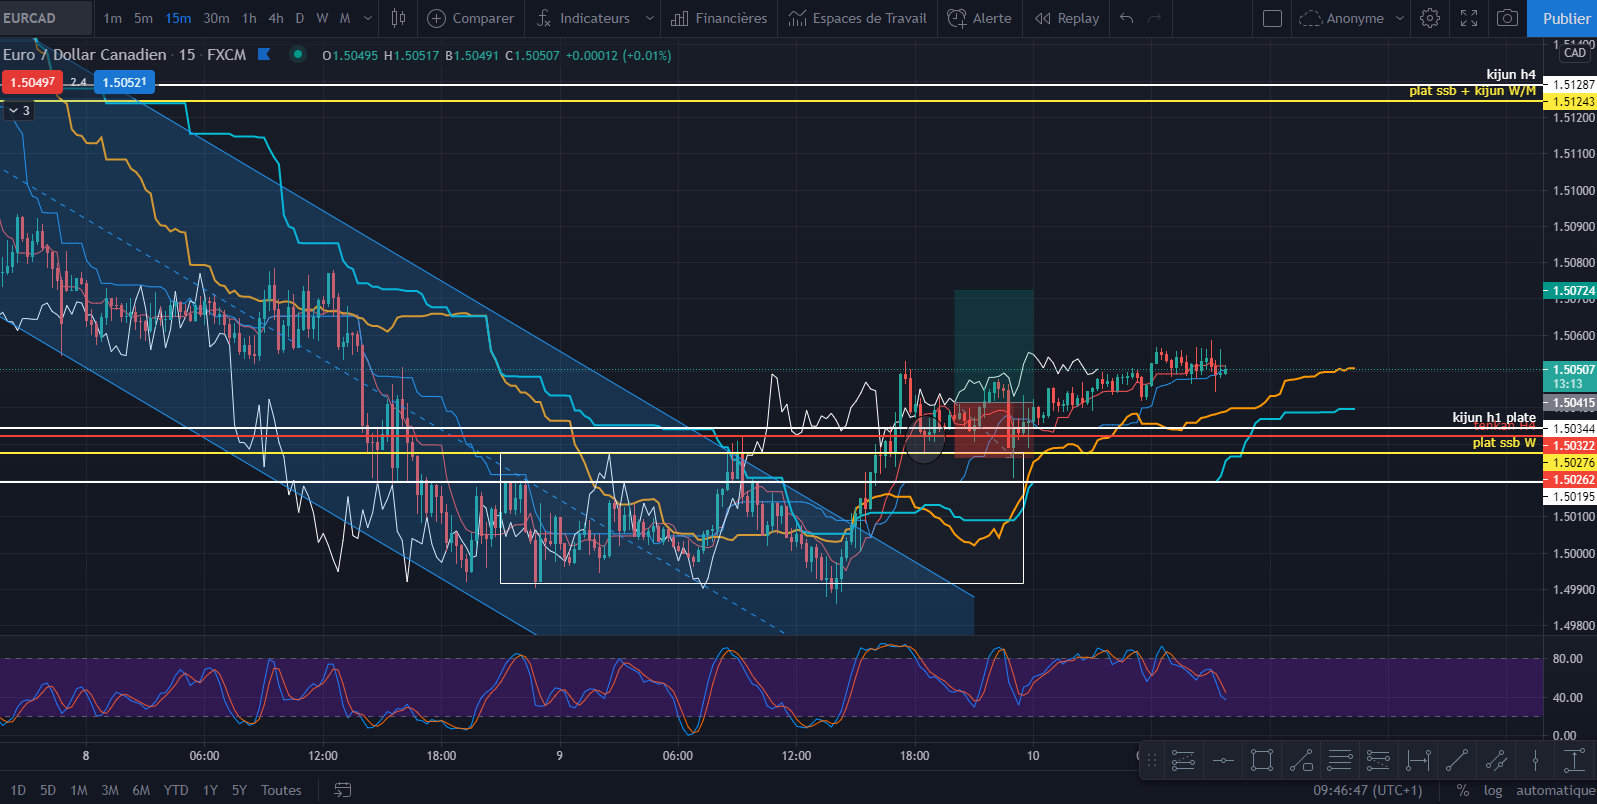Switch to the 4h timeframe

point(276,18)
